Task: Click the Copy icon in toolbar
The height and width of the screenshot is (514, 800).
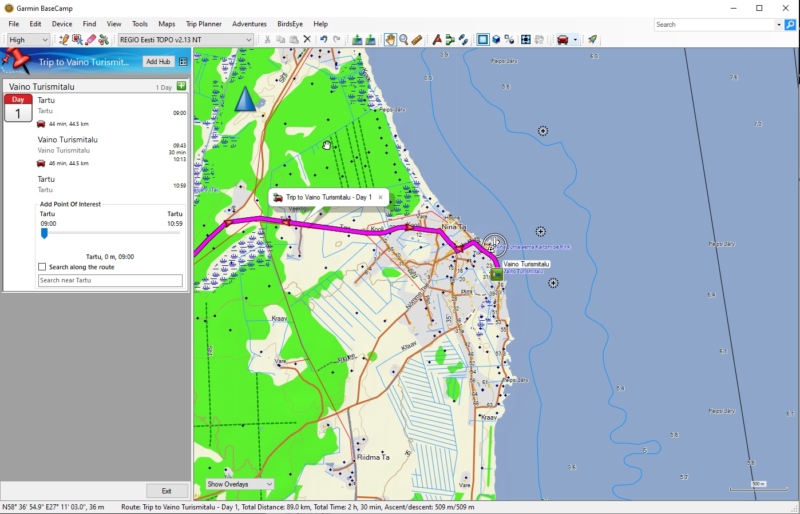Action: click(x=280, y=40)
